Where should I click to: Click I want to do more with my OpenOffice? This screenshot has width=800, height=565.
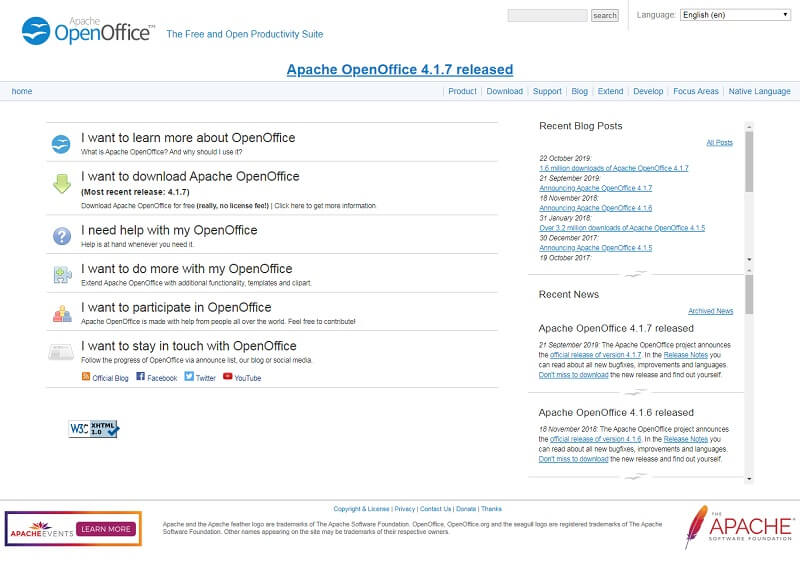click(186, 268)
